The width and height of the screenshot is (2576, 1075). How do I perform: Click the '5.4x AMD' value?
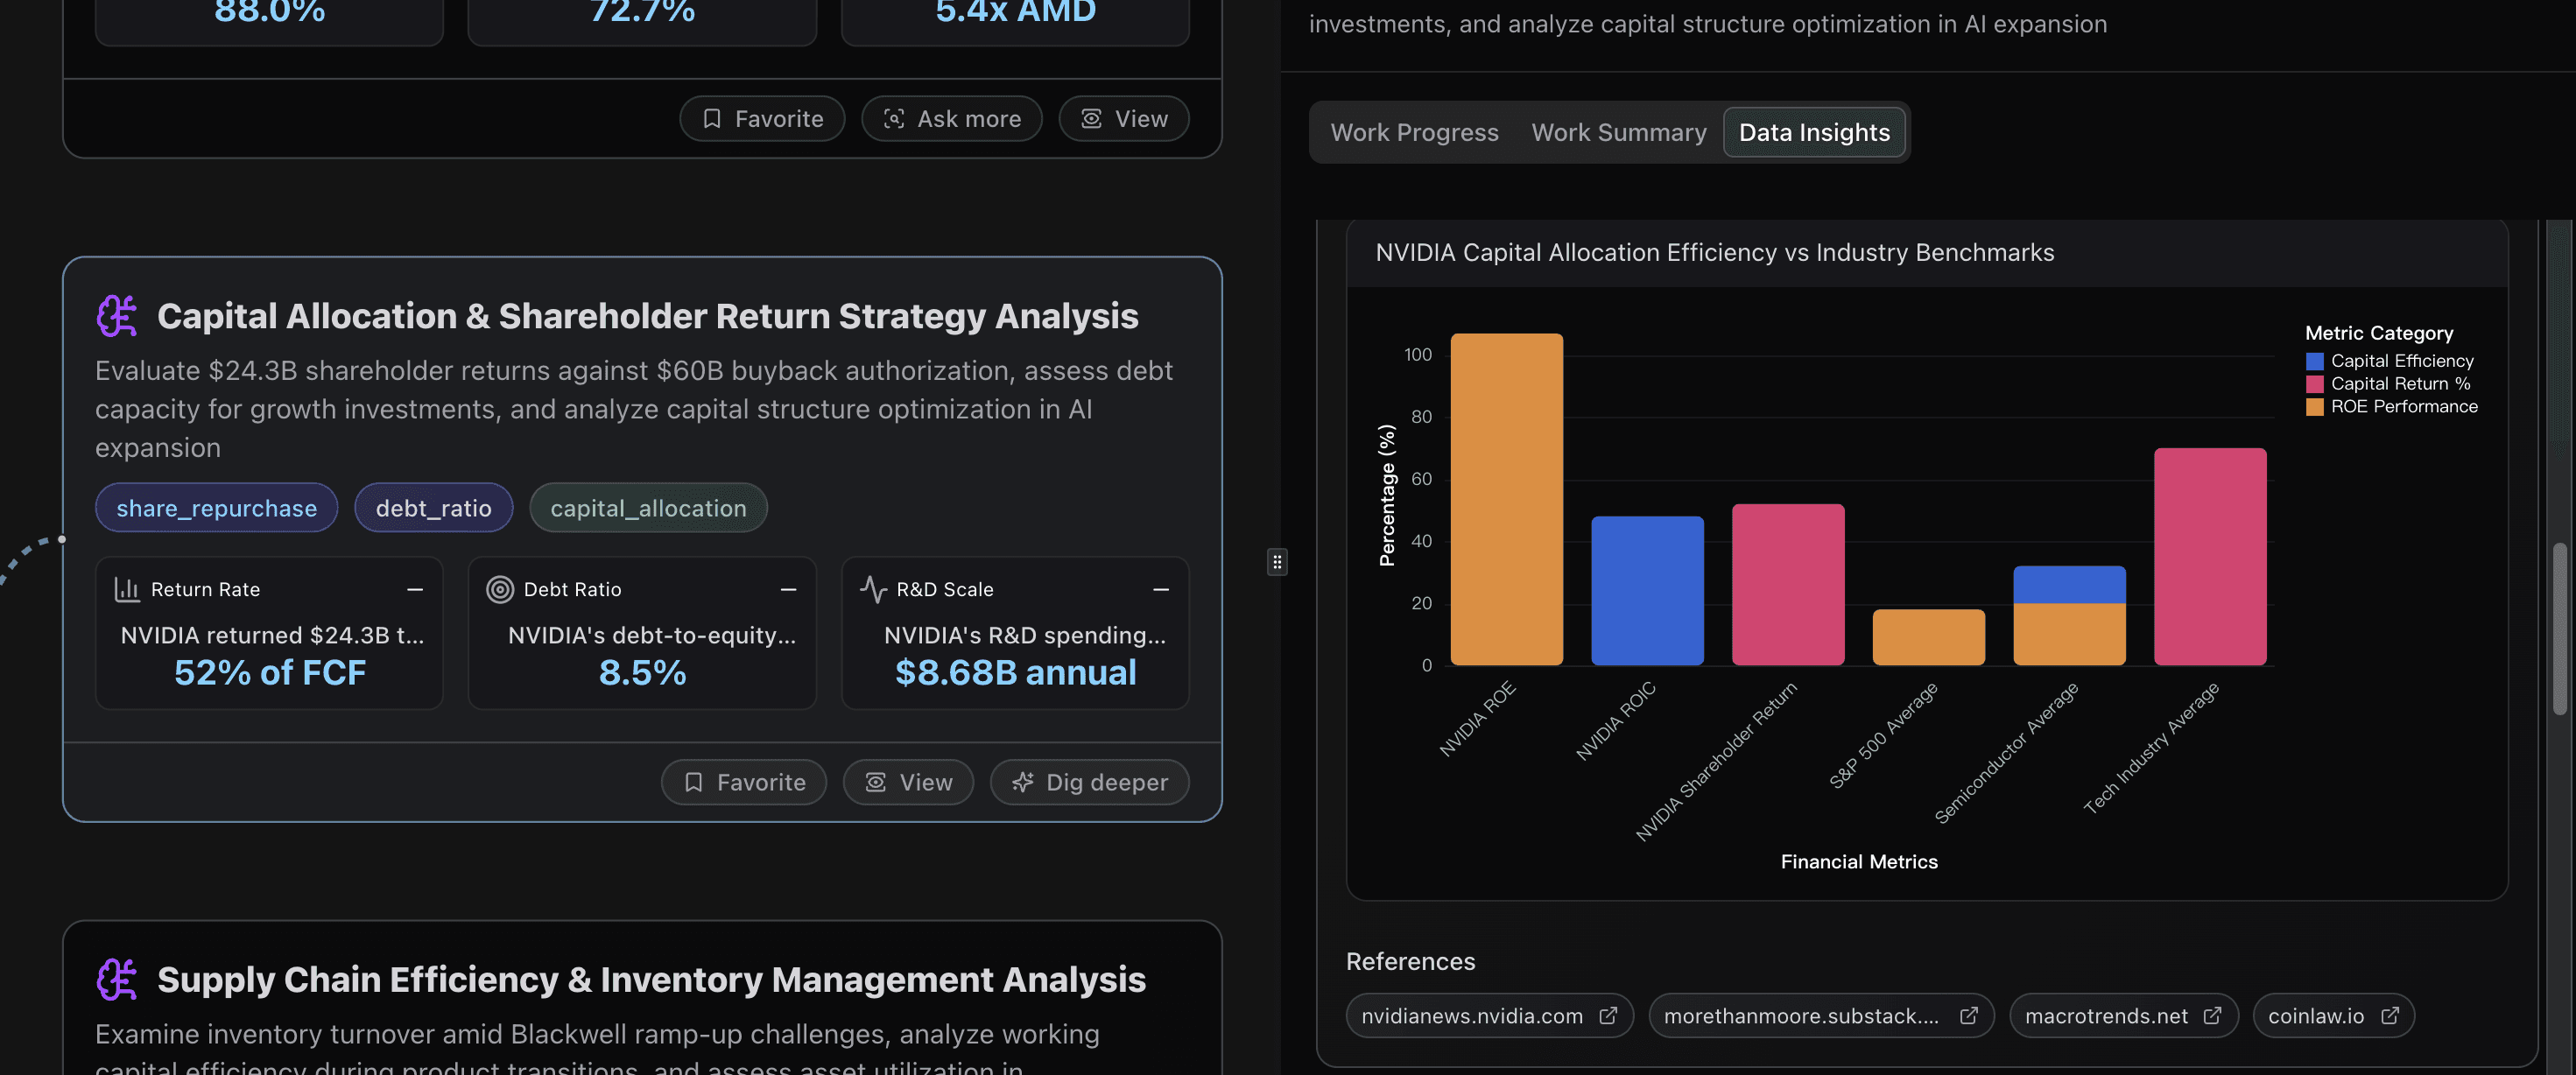1015,11
